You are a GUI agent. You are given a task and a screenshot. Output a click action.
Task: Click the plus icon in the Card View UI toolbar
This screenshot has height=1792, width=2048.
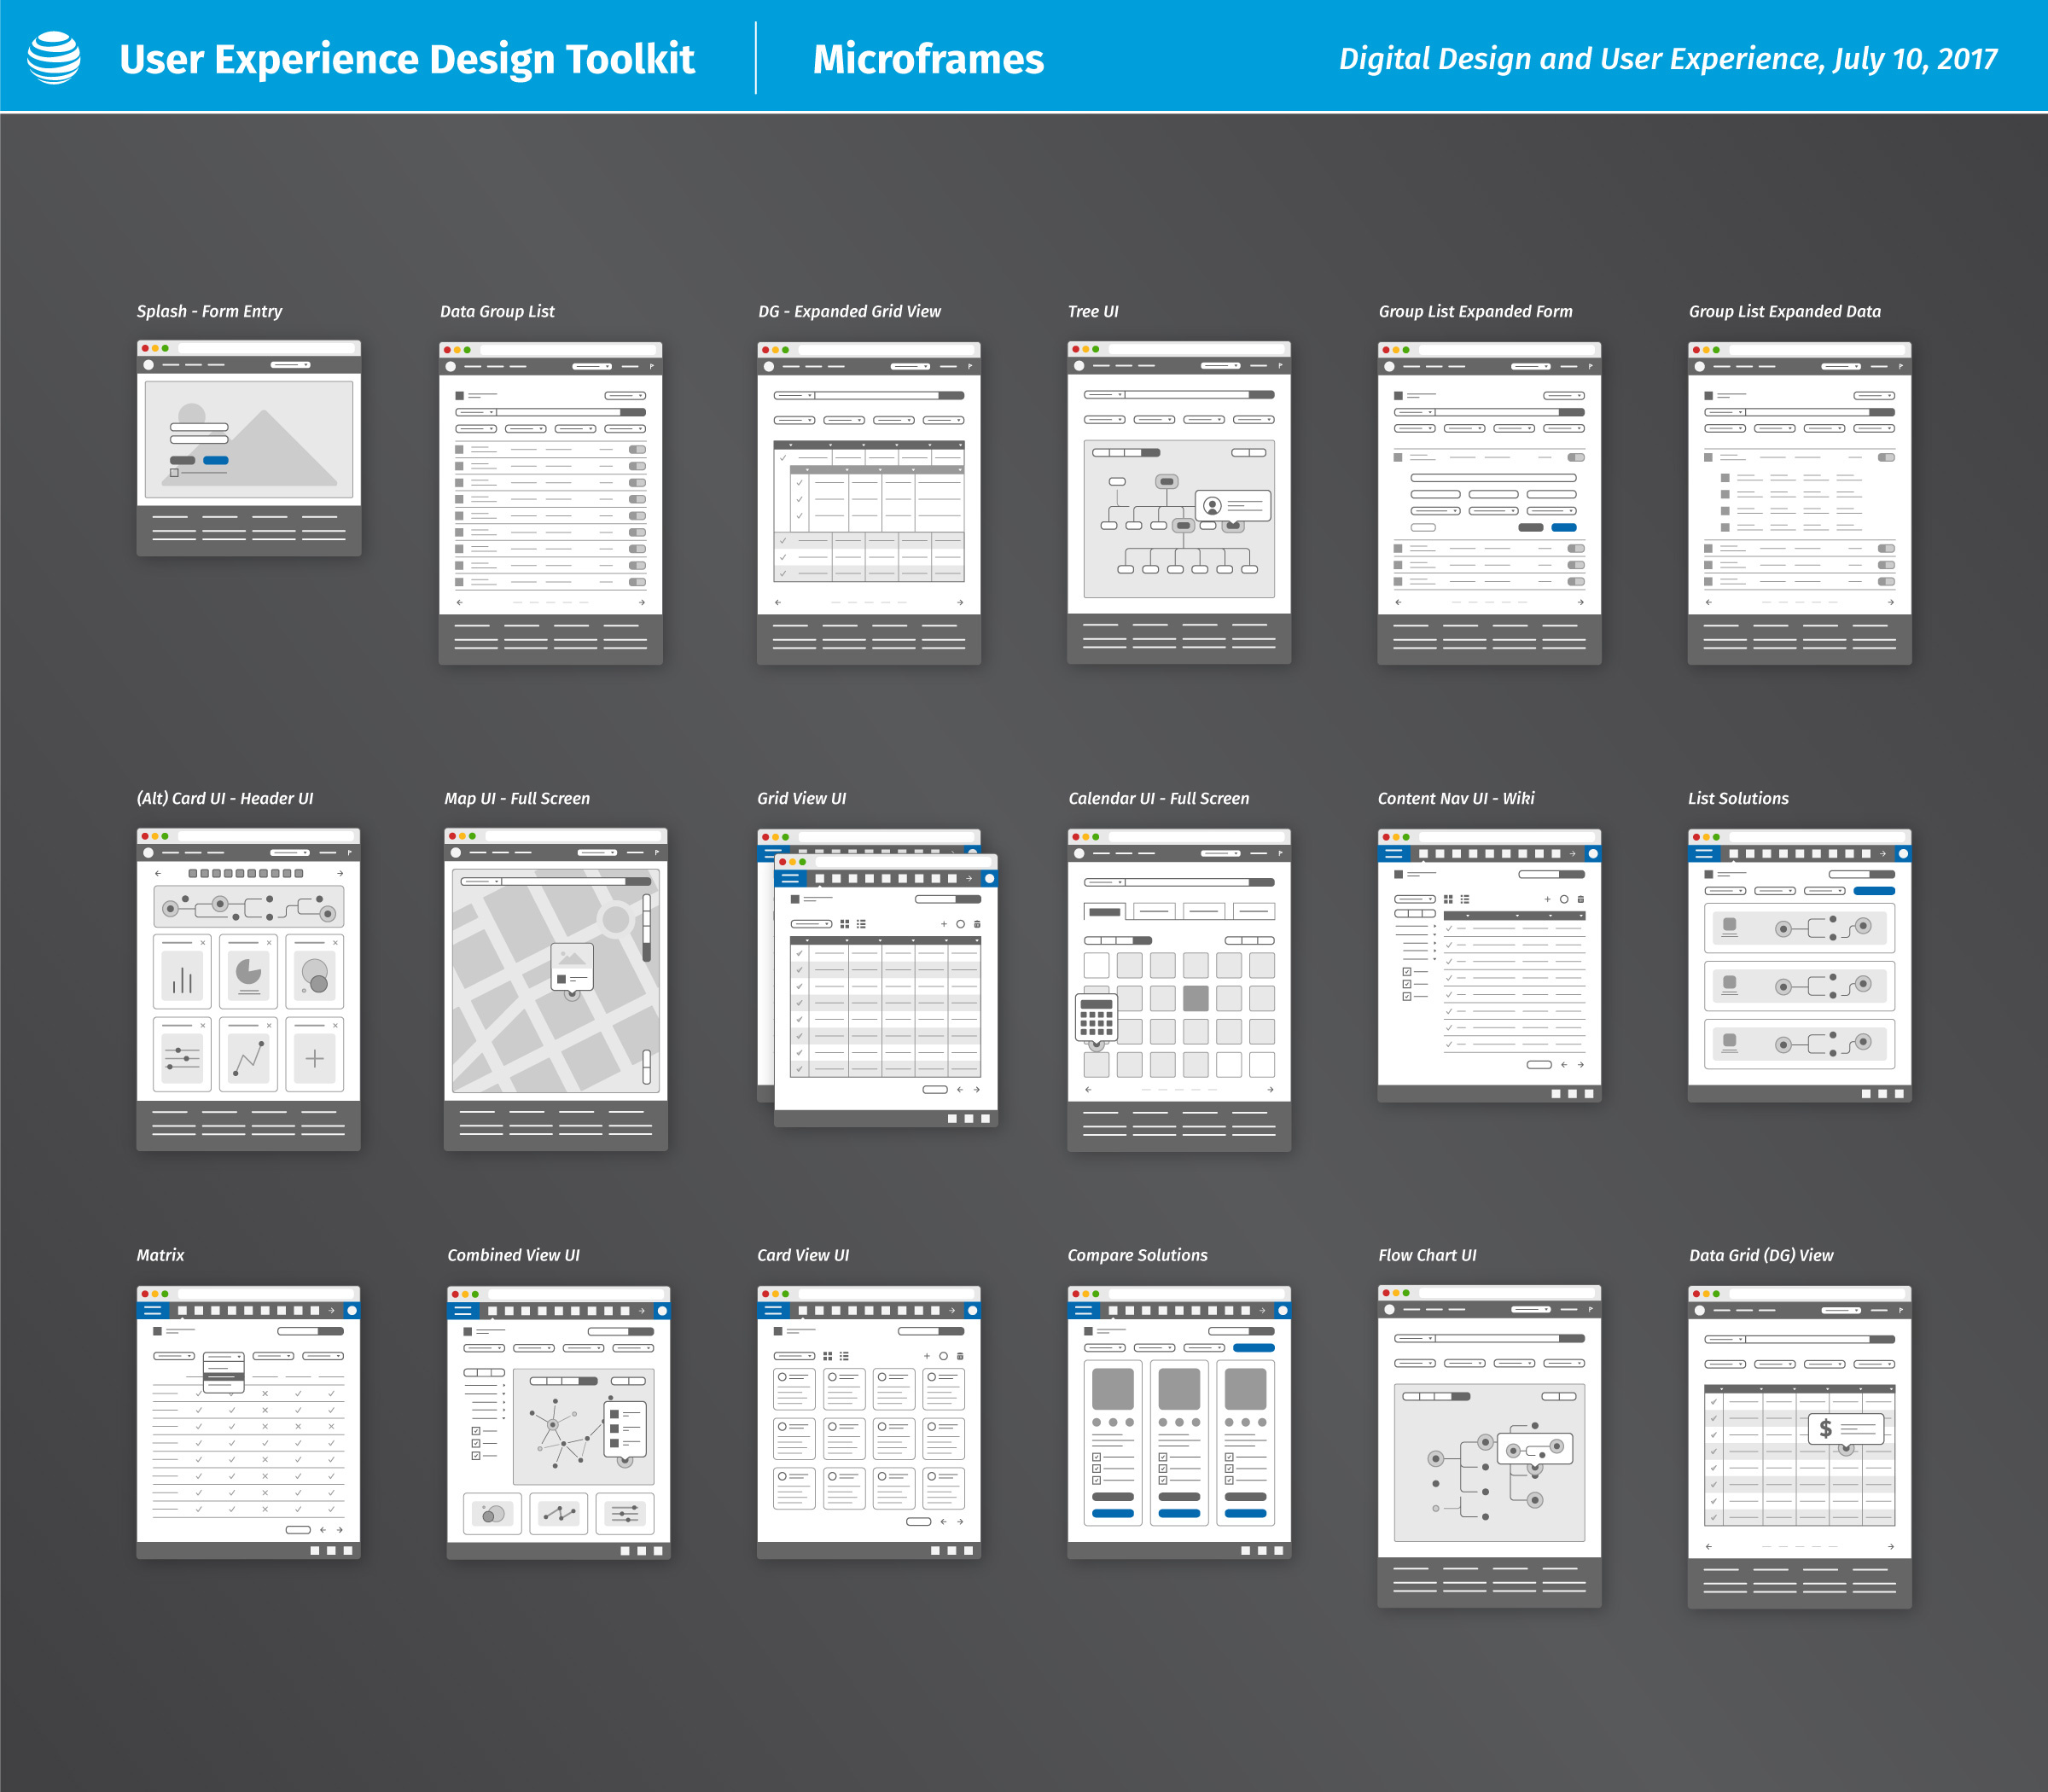click(x=927, y=1356)
